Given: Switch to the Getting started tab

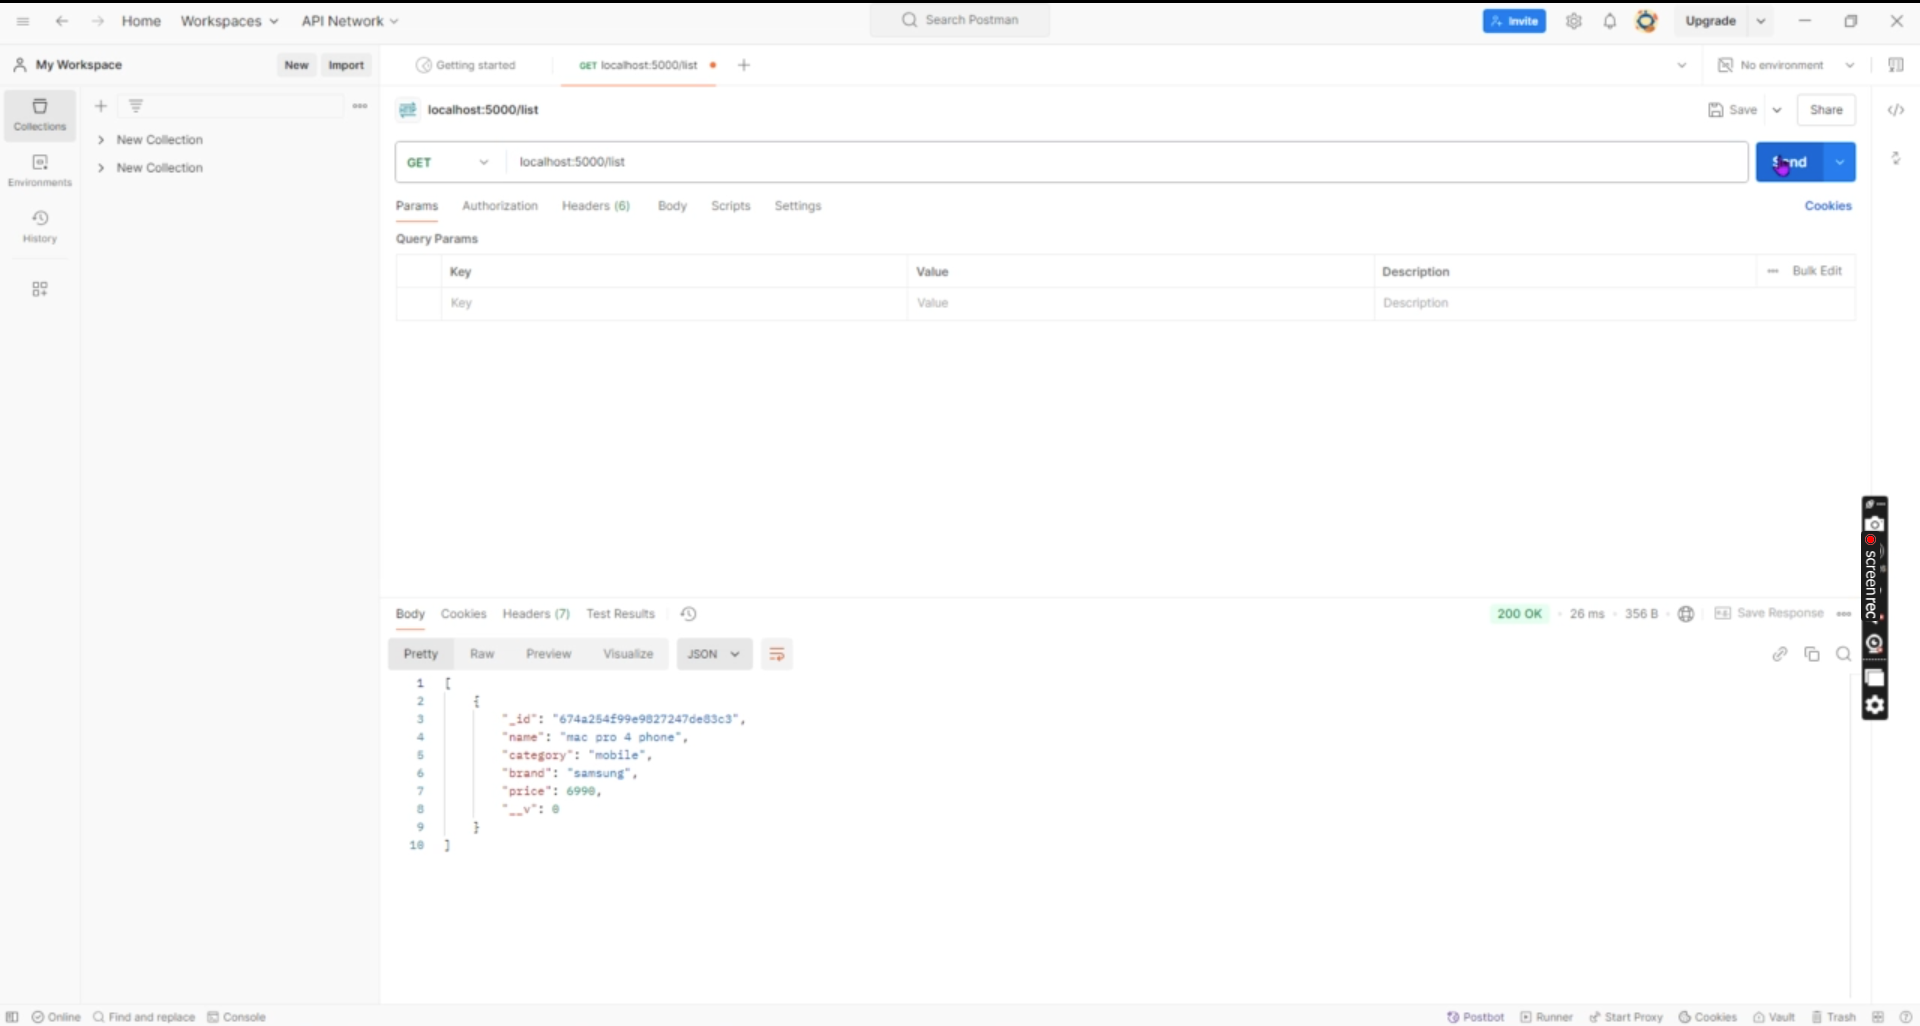Looking at the screenshot, I should 466,65.
